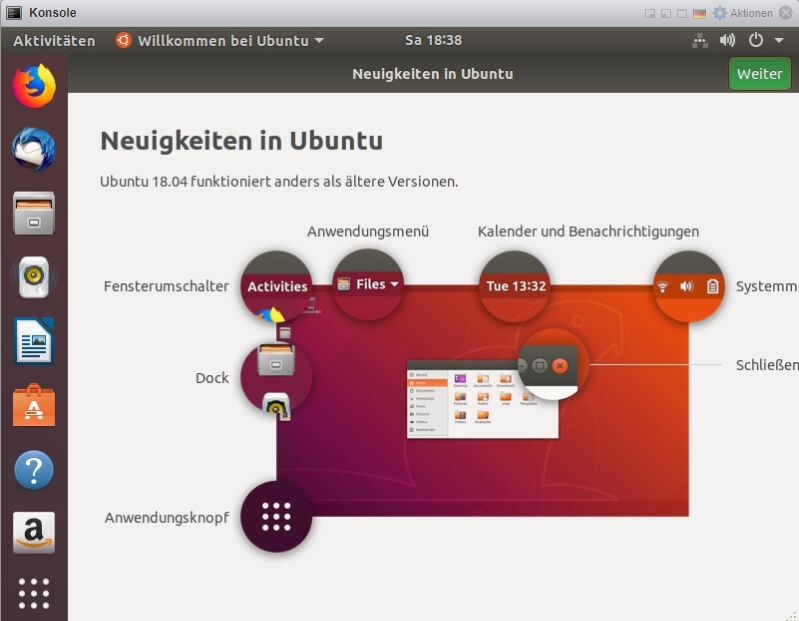Image resolution: width=799 pixels, height=621 pixels.
Task: Click the nine-dot app grid bubble in illustration
Action: pyautogui.click(x=276, y=517)
